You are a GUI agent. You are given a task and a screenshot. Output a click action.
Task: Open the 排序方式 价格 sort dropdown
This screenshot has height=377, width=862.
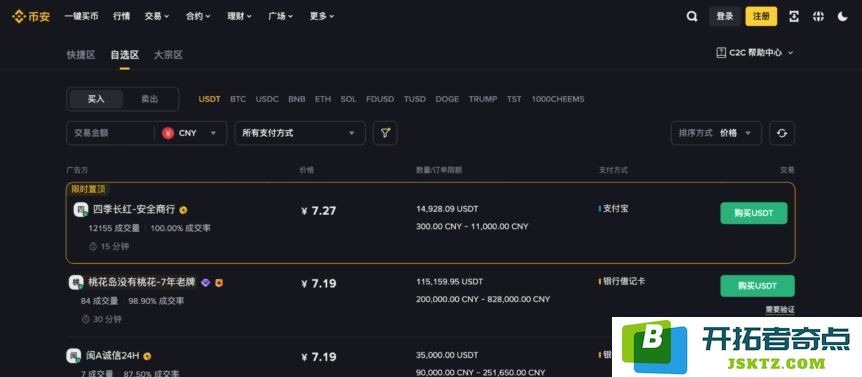pyautogui.click(x=716, y=133)
